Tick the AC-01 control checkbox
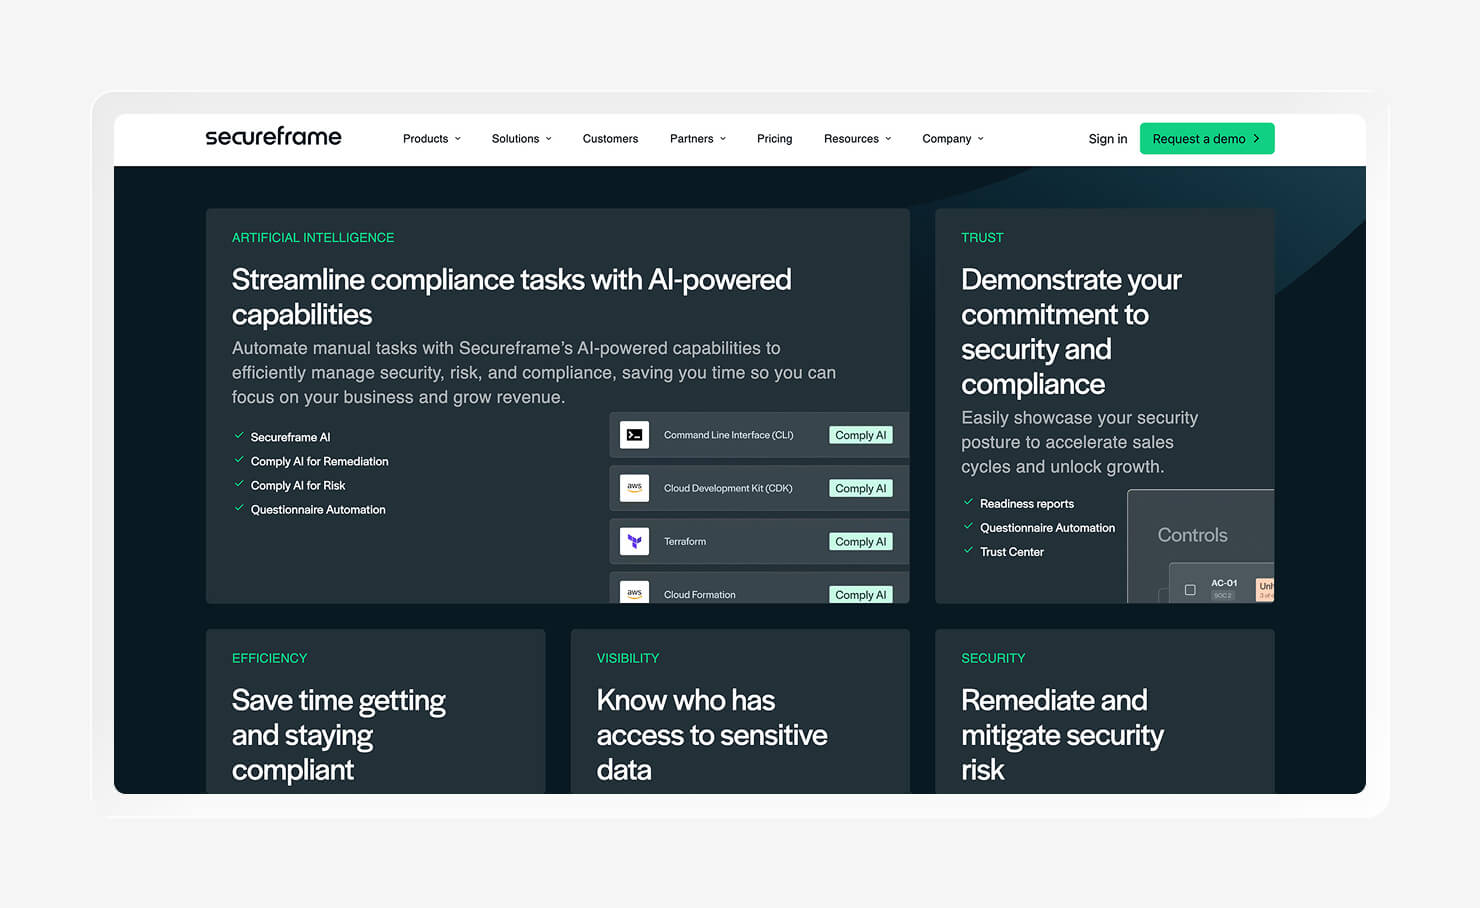Viewport: 1480px width, 908px height. tap(1190, 590)
